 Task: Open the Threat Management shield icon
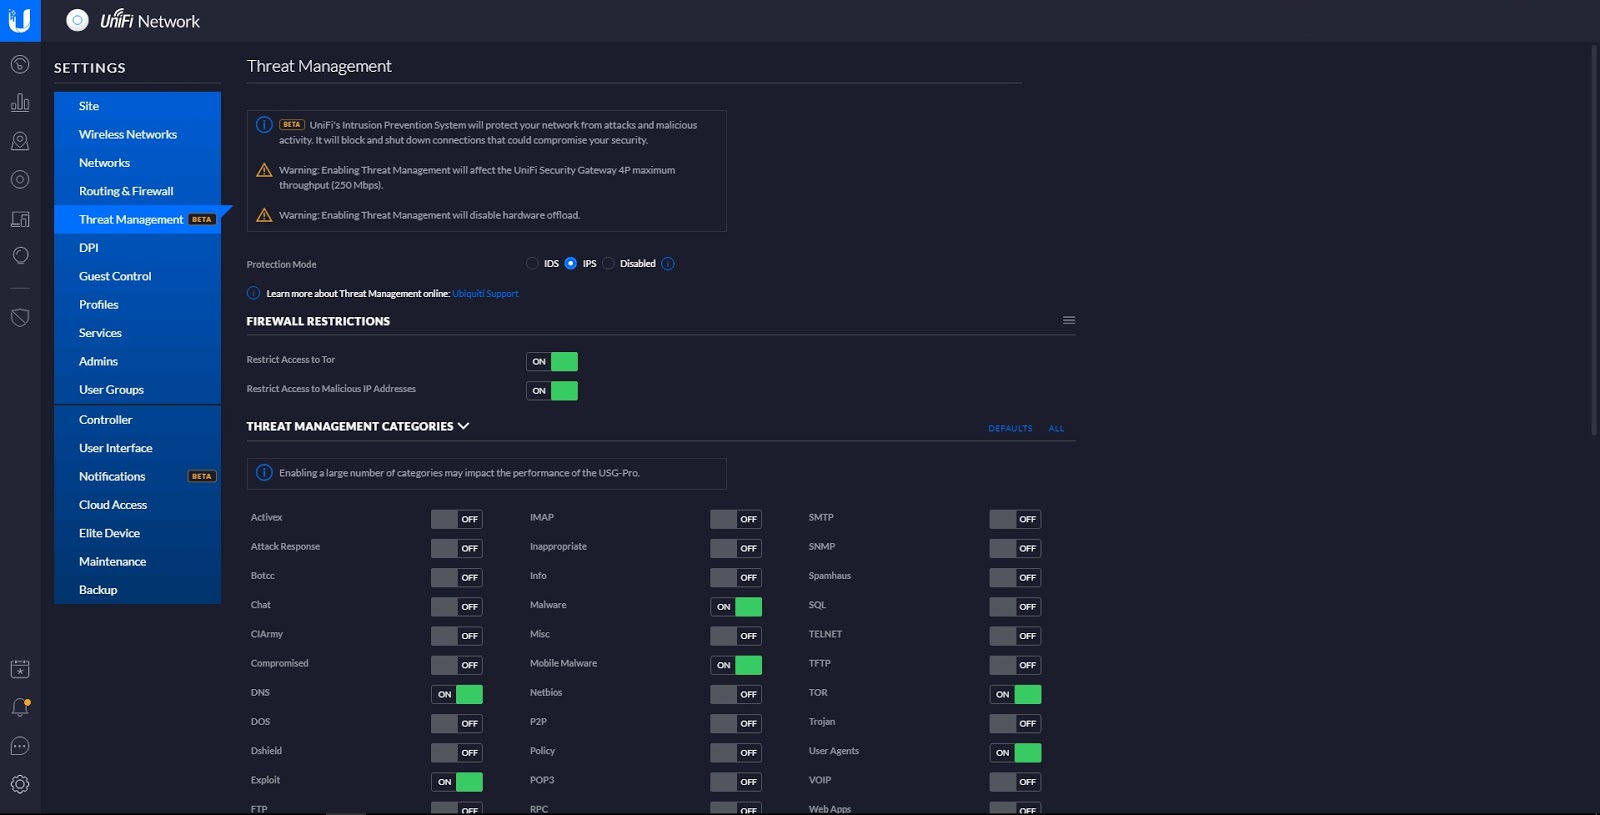[20, 318]
